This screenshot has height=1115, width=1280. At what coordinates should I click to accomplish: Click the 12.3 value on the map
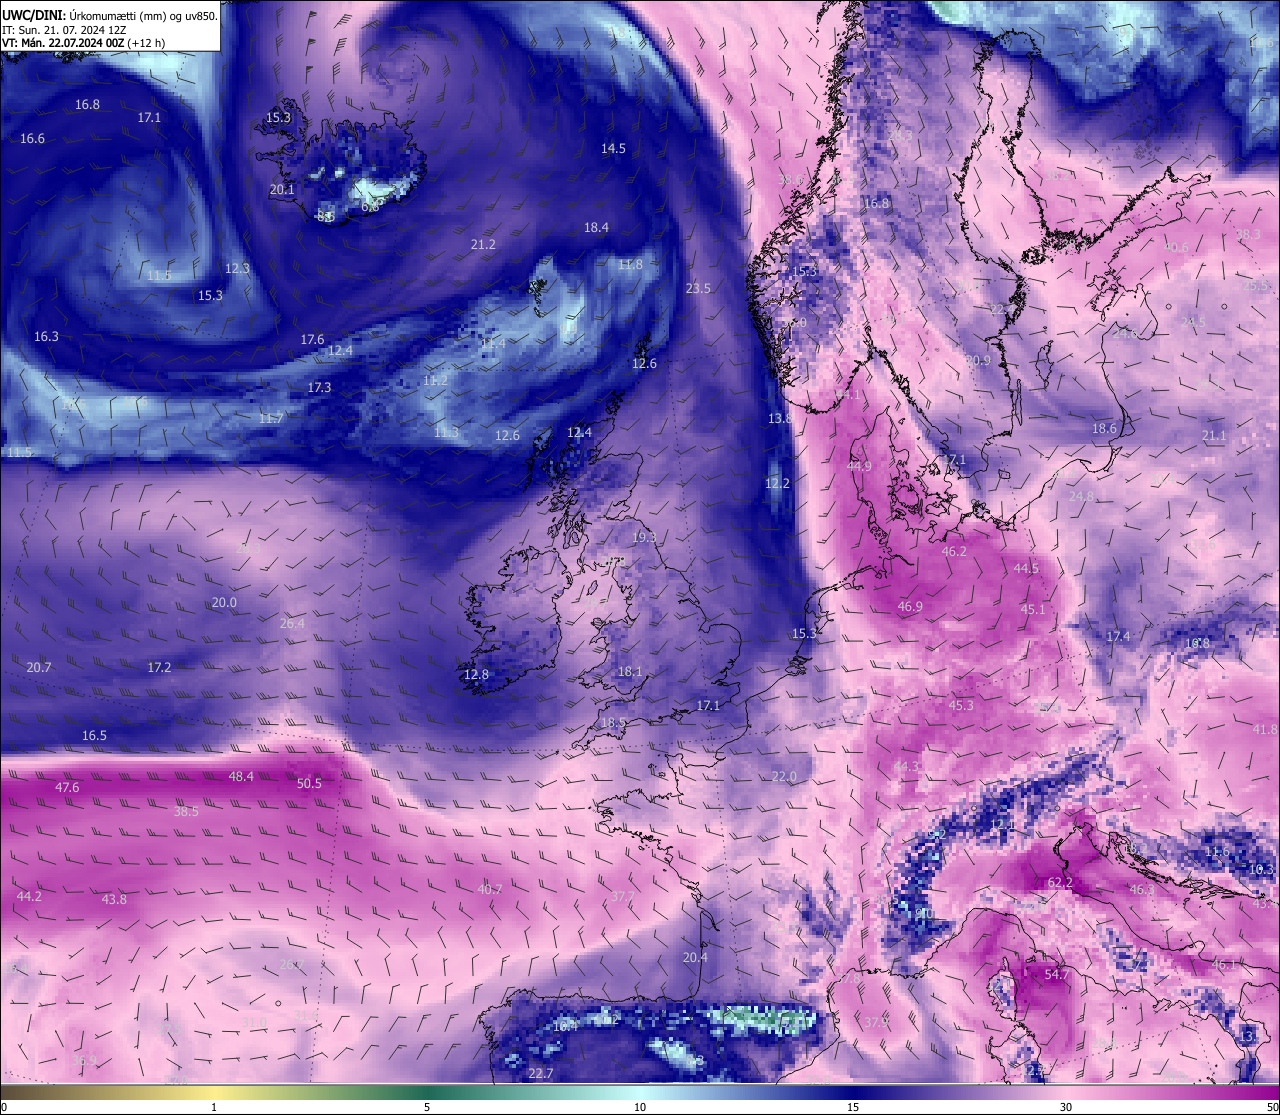point(237,269)
